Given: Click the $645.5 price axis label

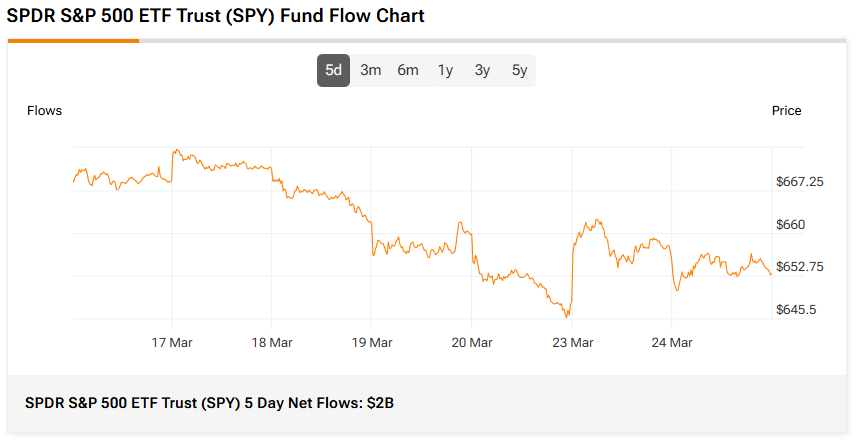Looking at the screenshot, I should pos(796,310).
